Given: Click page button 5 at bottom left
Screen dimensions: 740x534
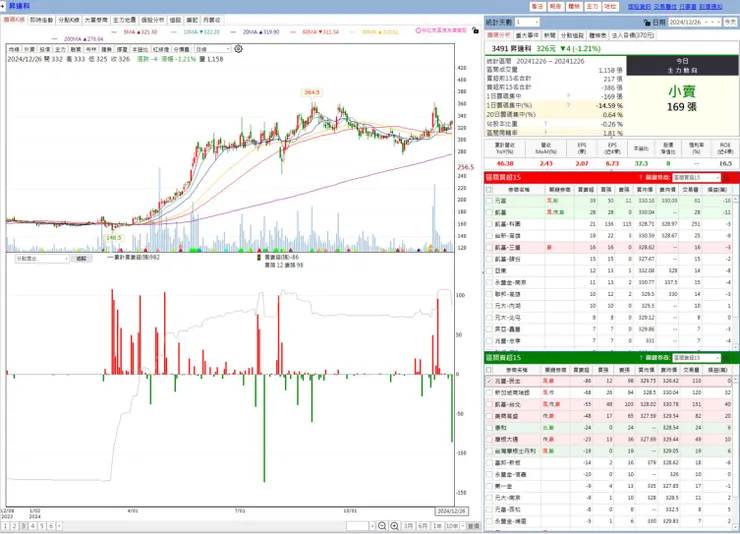Looking at the screenshot, I should (x=42, y=526).
